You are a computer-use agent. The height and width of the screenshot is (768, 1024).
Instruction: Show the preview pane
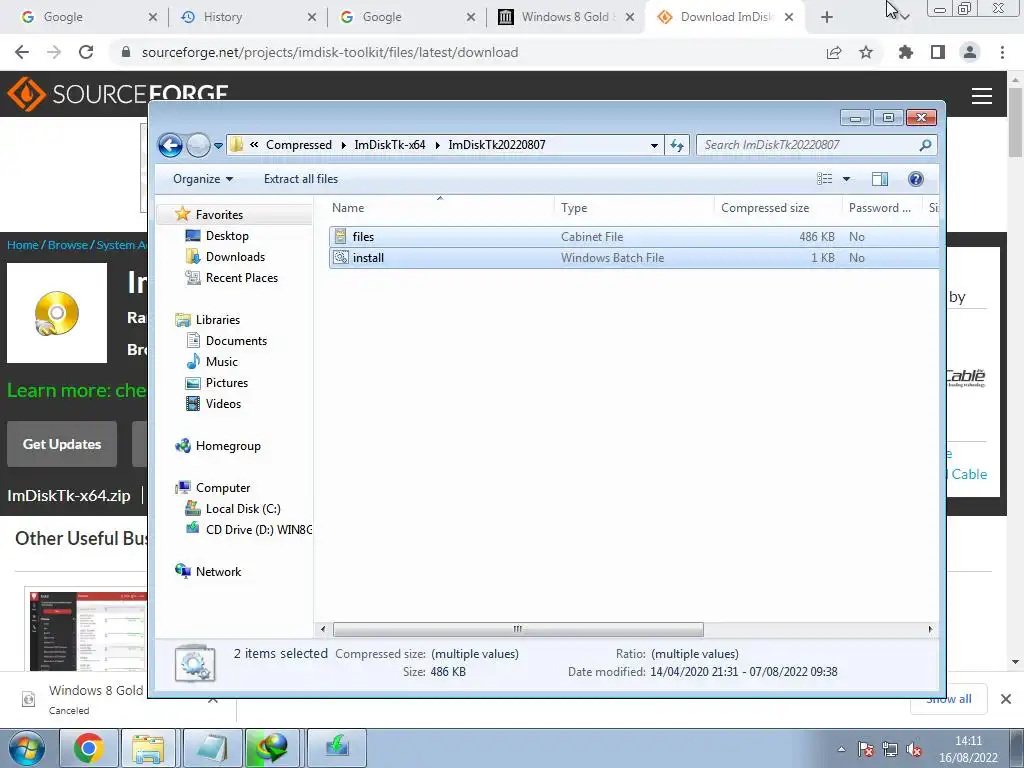[x=880, y=179]
